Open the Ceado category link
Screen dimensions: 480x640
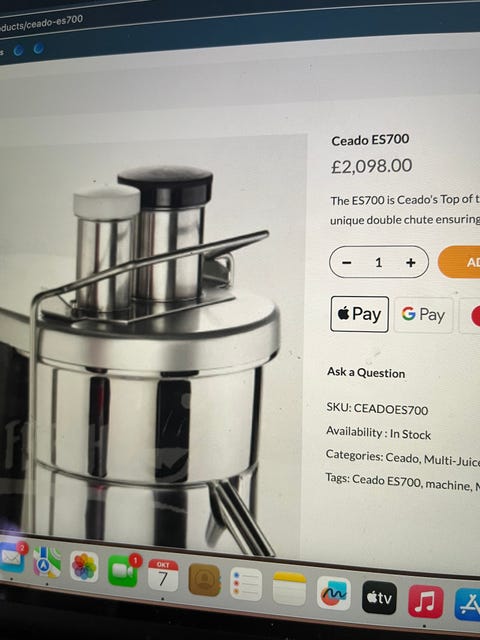[x=402, y=458]
